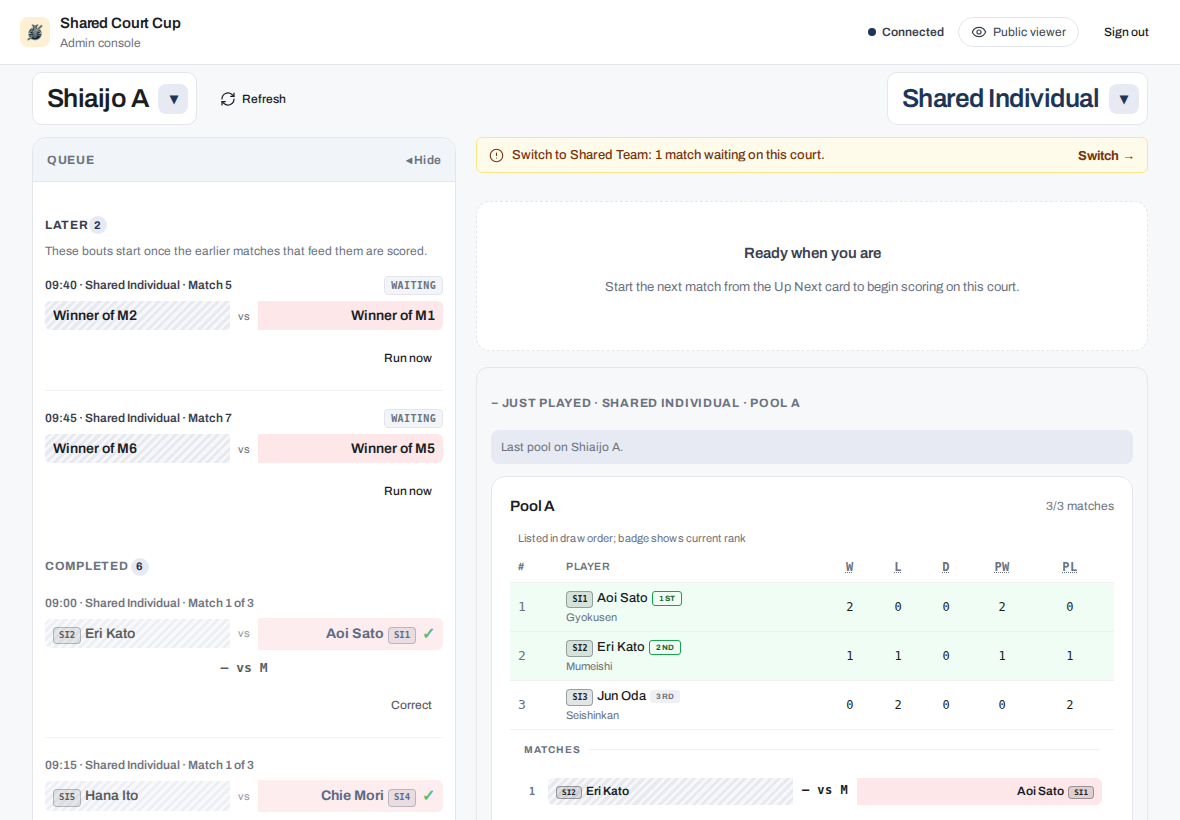Hide the Queue panel
Screen dimensions: 1180x820
[x=423, y=160]
